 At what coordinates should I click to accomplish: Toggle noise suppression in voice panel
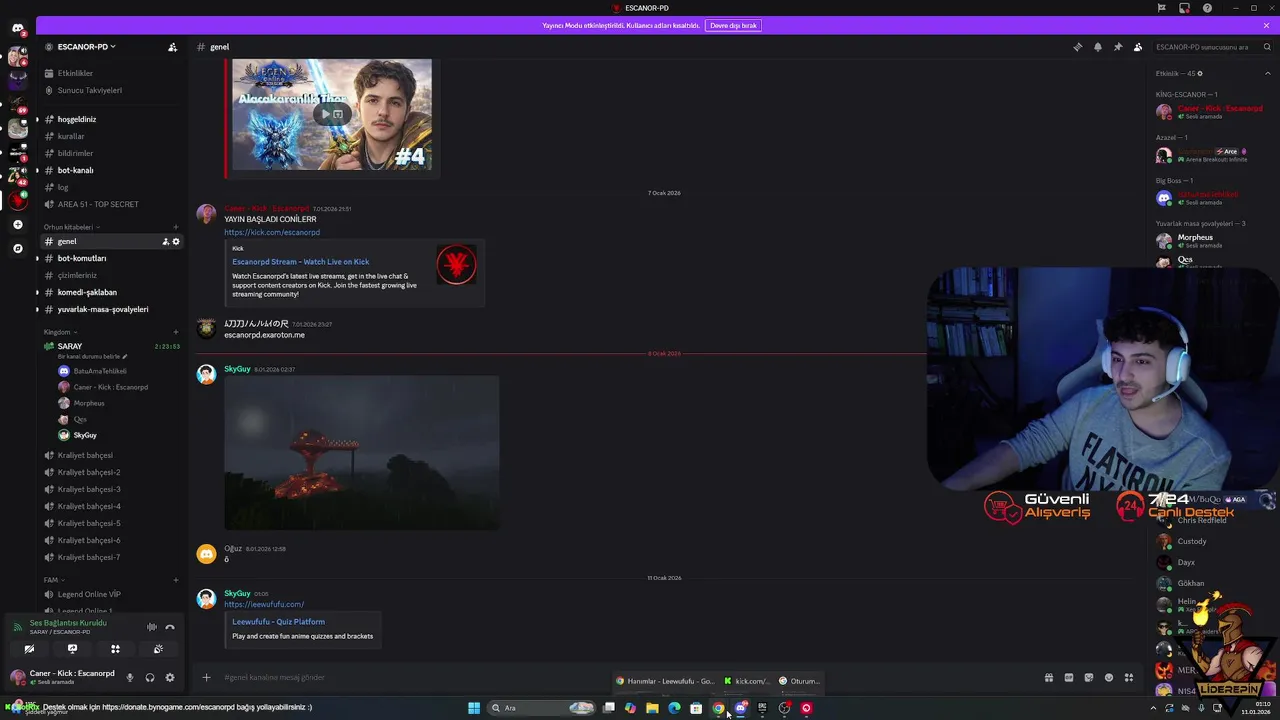[x=152, y=627]
